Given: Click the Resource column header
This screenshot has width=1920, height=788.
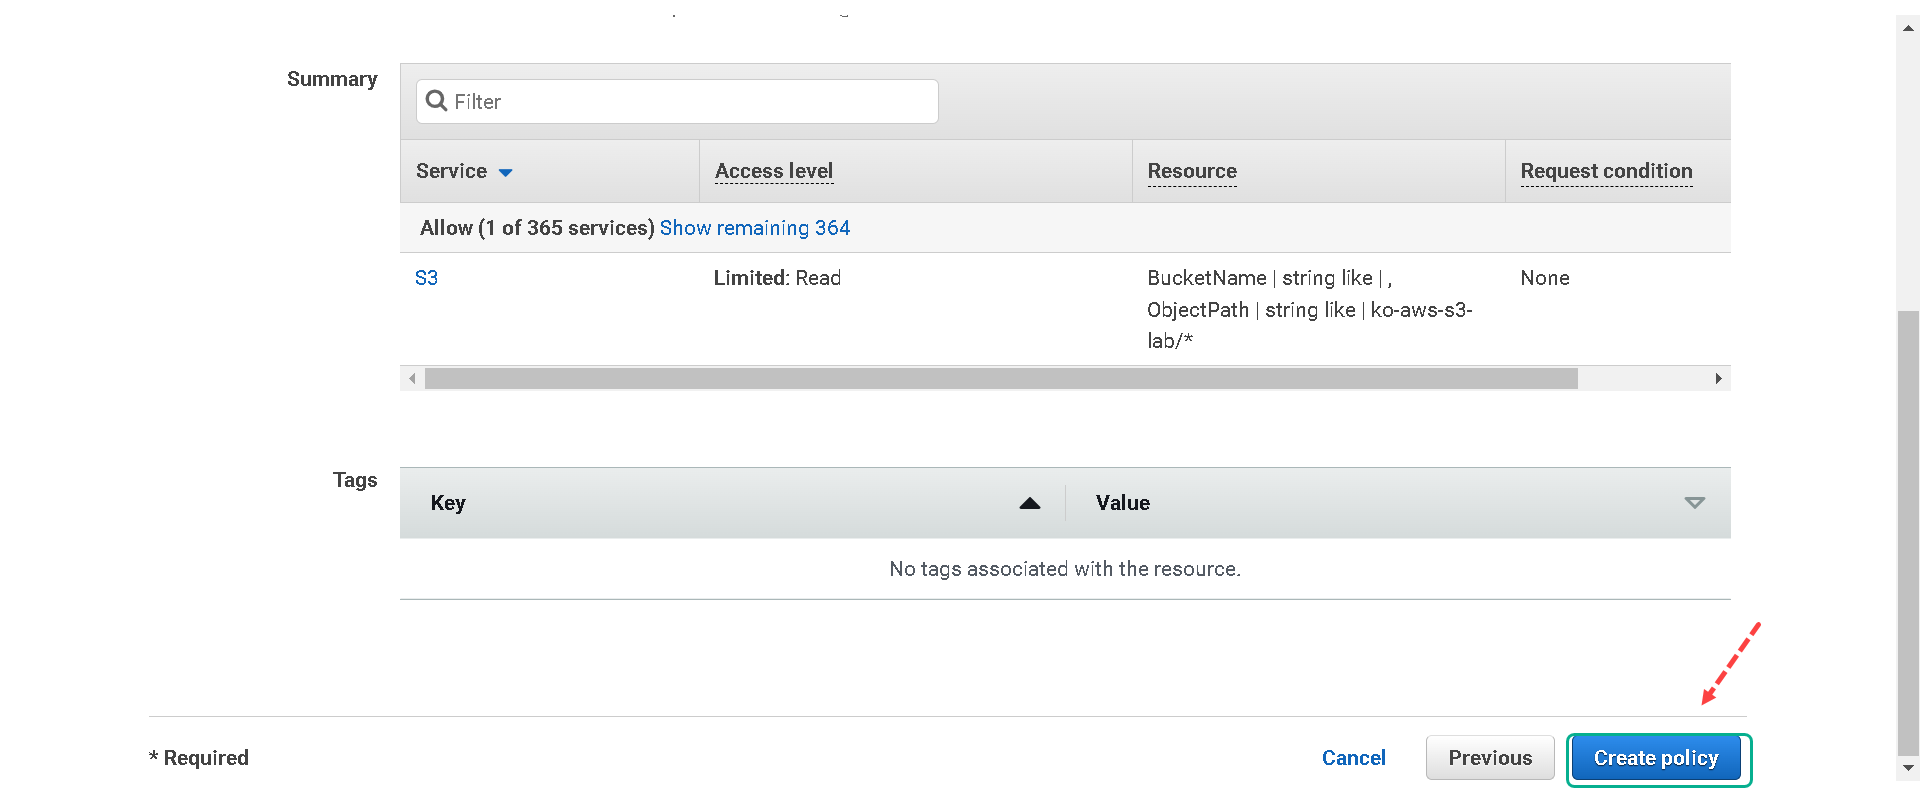Looking at the screenshot, I should (1192, 171).
